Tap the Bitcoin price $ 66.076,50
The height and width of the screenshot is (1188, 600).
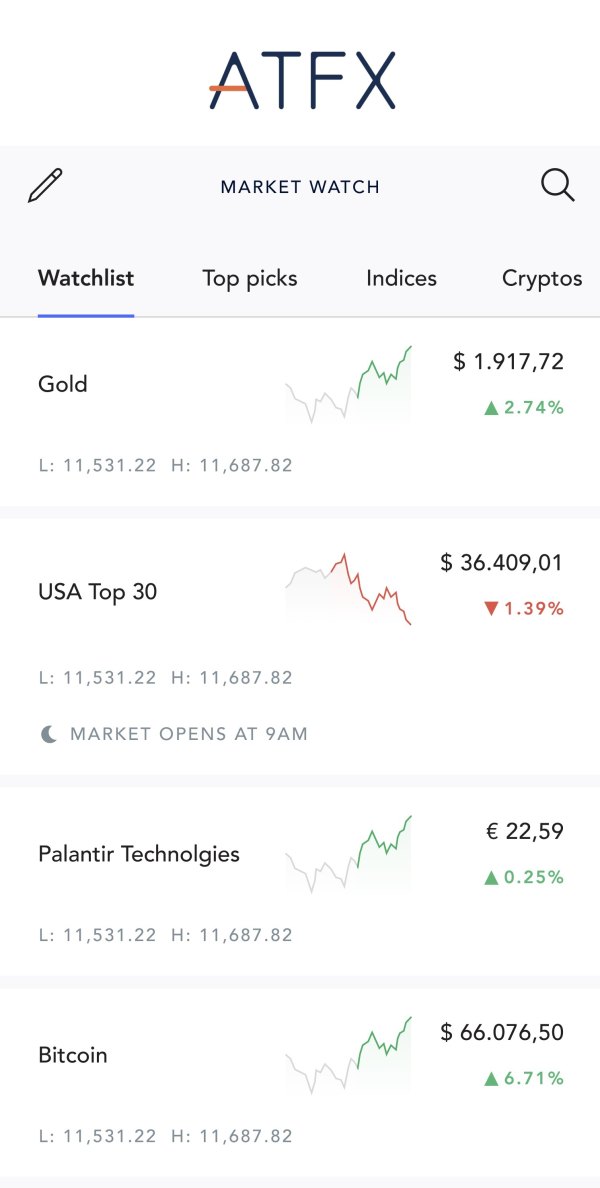pos(502,1032)
